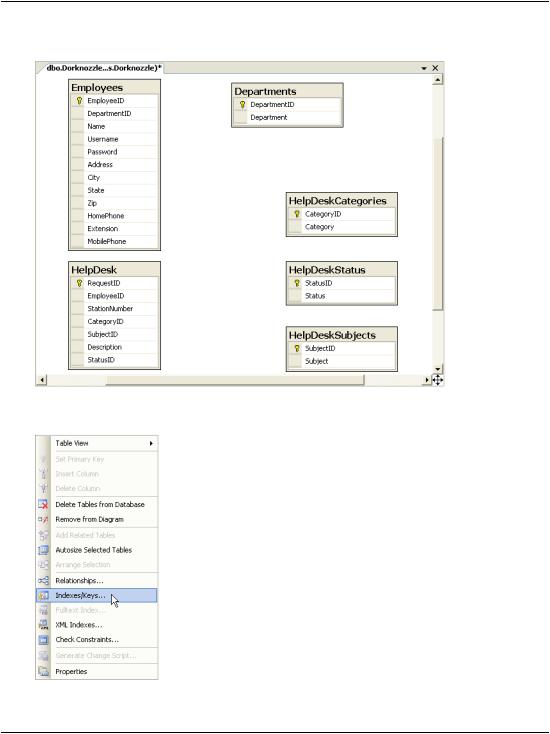This screenshot has height=734, width=550.
Task: Click the Relationships menu icon
Action: (43, 581)
